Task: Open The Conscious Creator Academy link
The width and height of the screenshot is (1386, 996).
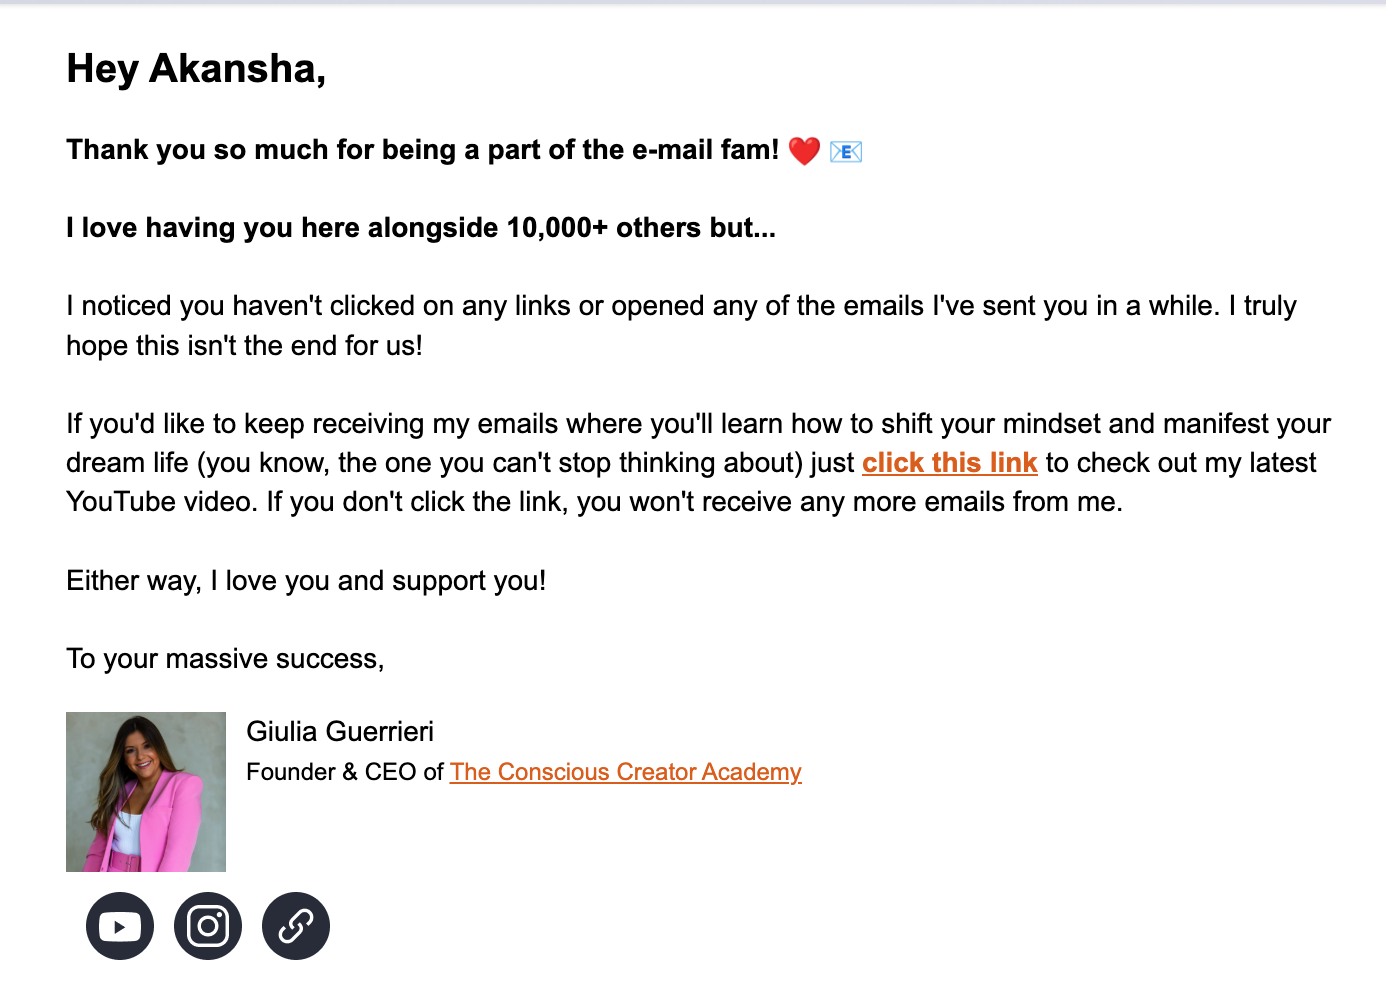Action: [x=625, y=772]
